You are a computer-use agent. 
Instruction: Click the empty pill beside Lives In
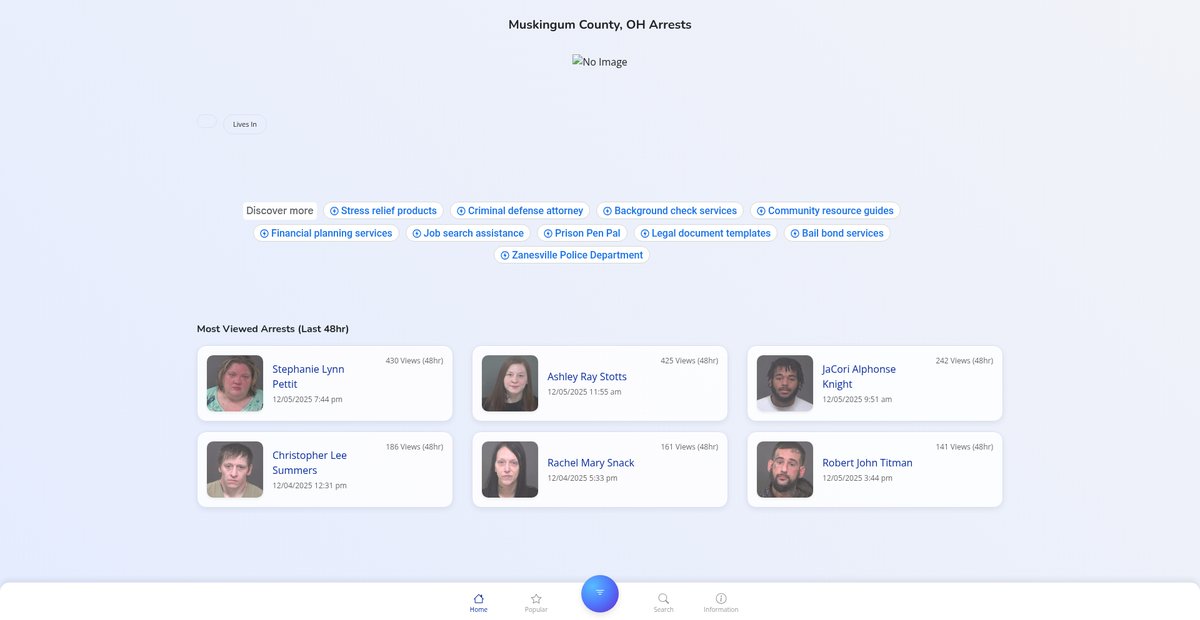(x=206, y=121)
